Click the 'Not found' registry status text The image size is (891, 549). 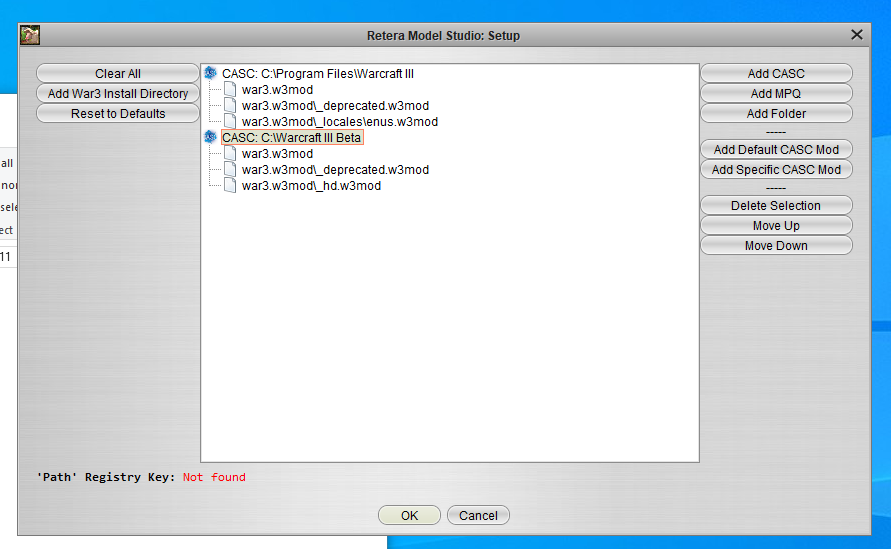pos(214,477)
